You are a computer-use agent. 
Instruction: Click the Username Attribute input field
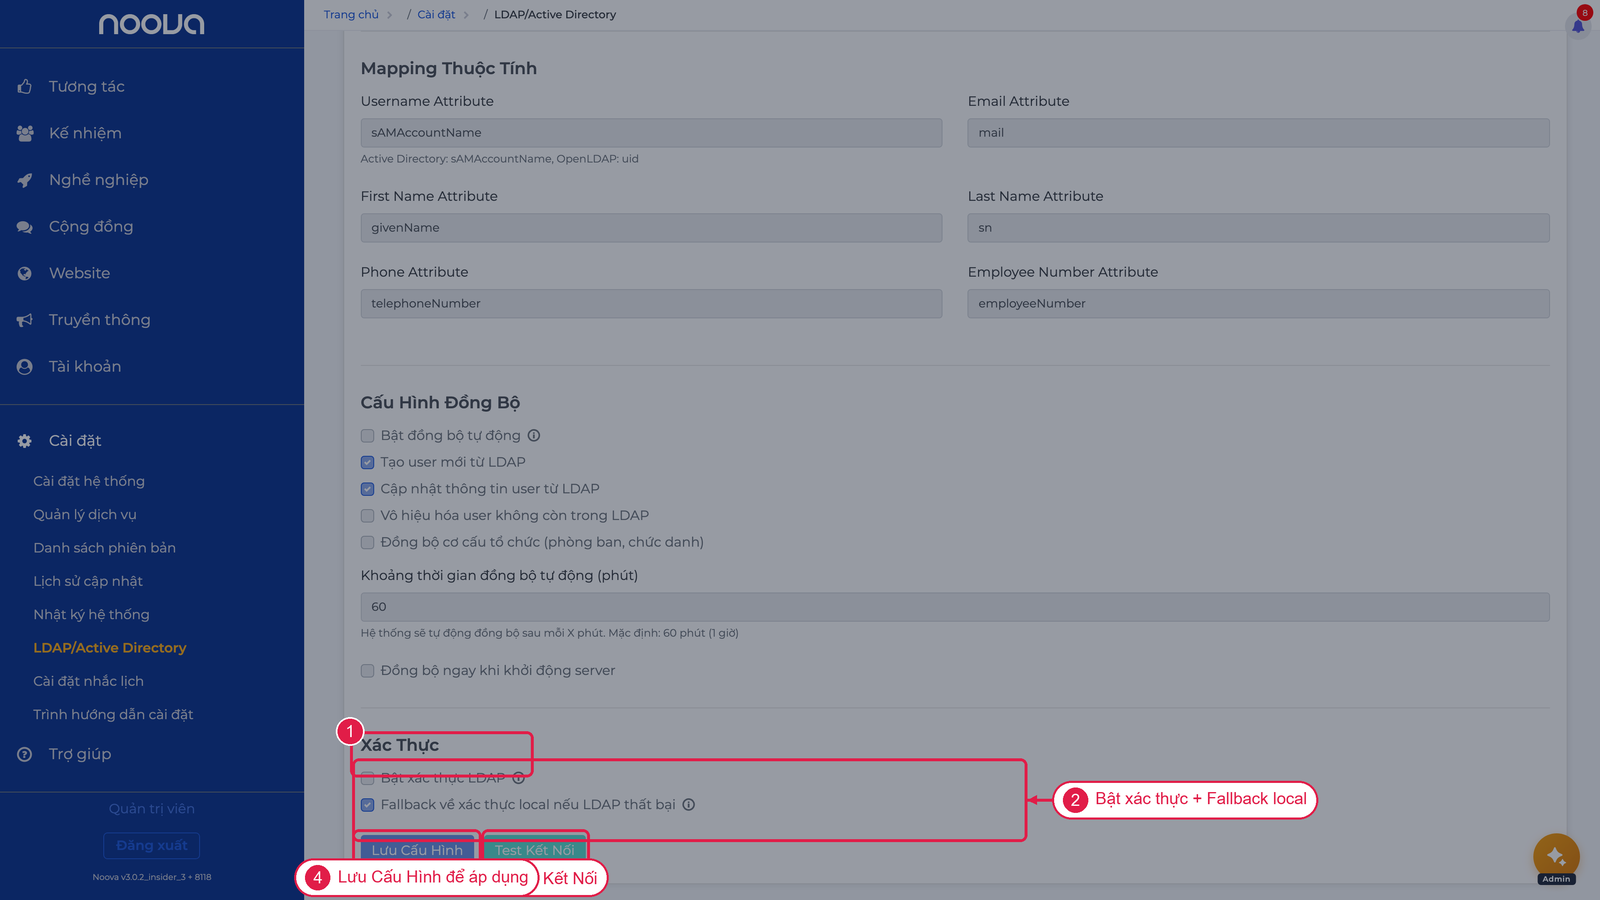coord(651,133)
